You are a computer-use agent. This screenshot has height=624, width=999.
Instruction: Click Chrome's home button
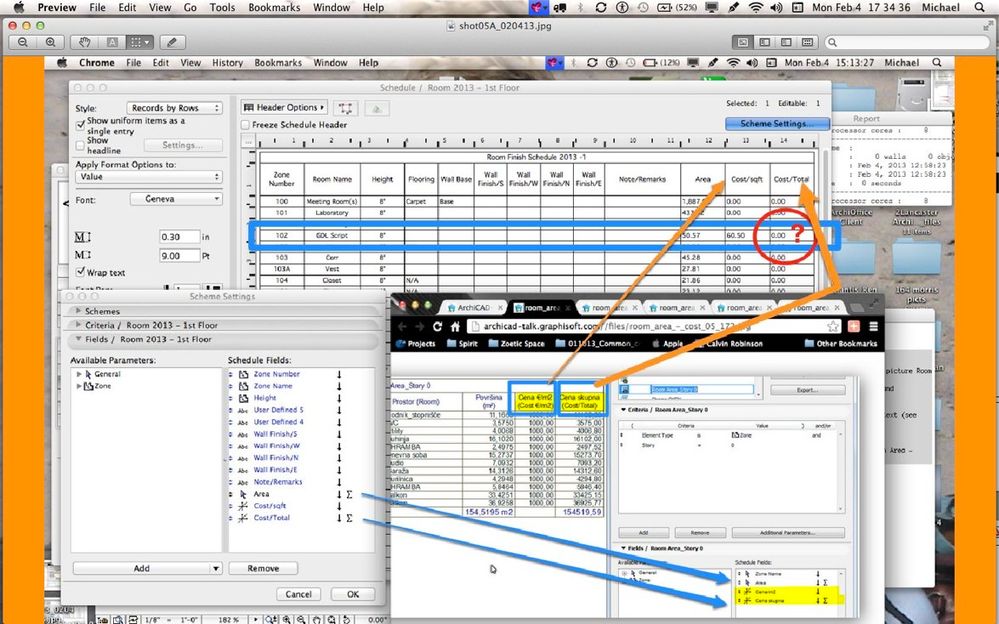point(455,326)
